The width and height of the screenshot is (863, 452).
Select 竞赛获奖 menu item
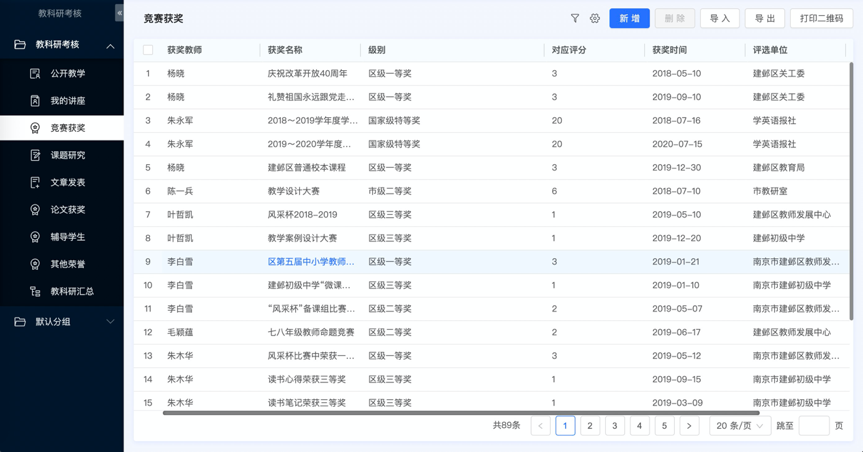click(62, 128)
